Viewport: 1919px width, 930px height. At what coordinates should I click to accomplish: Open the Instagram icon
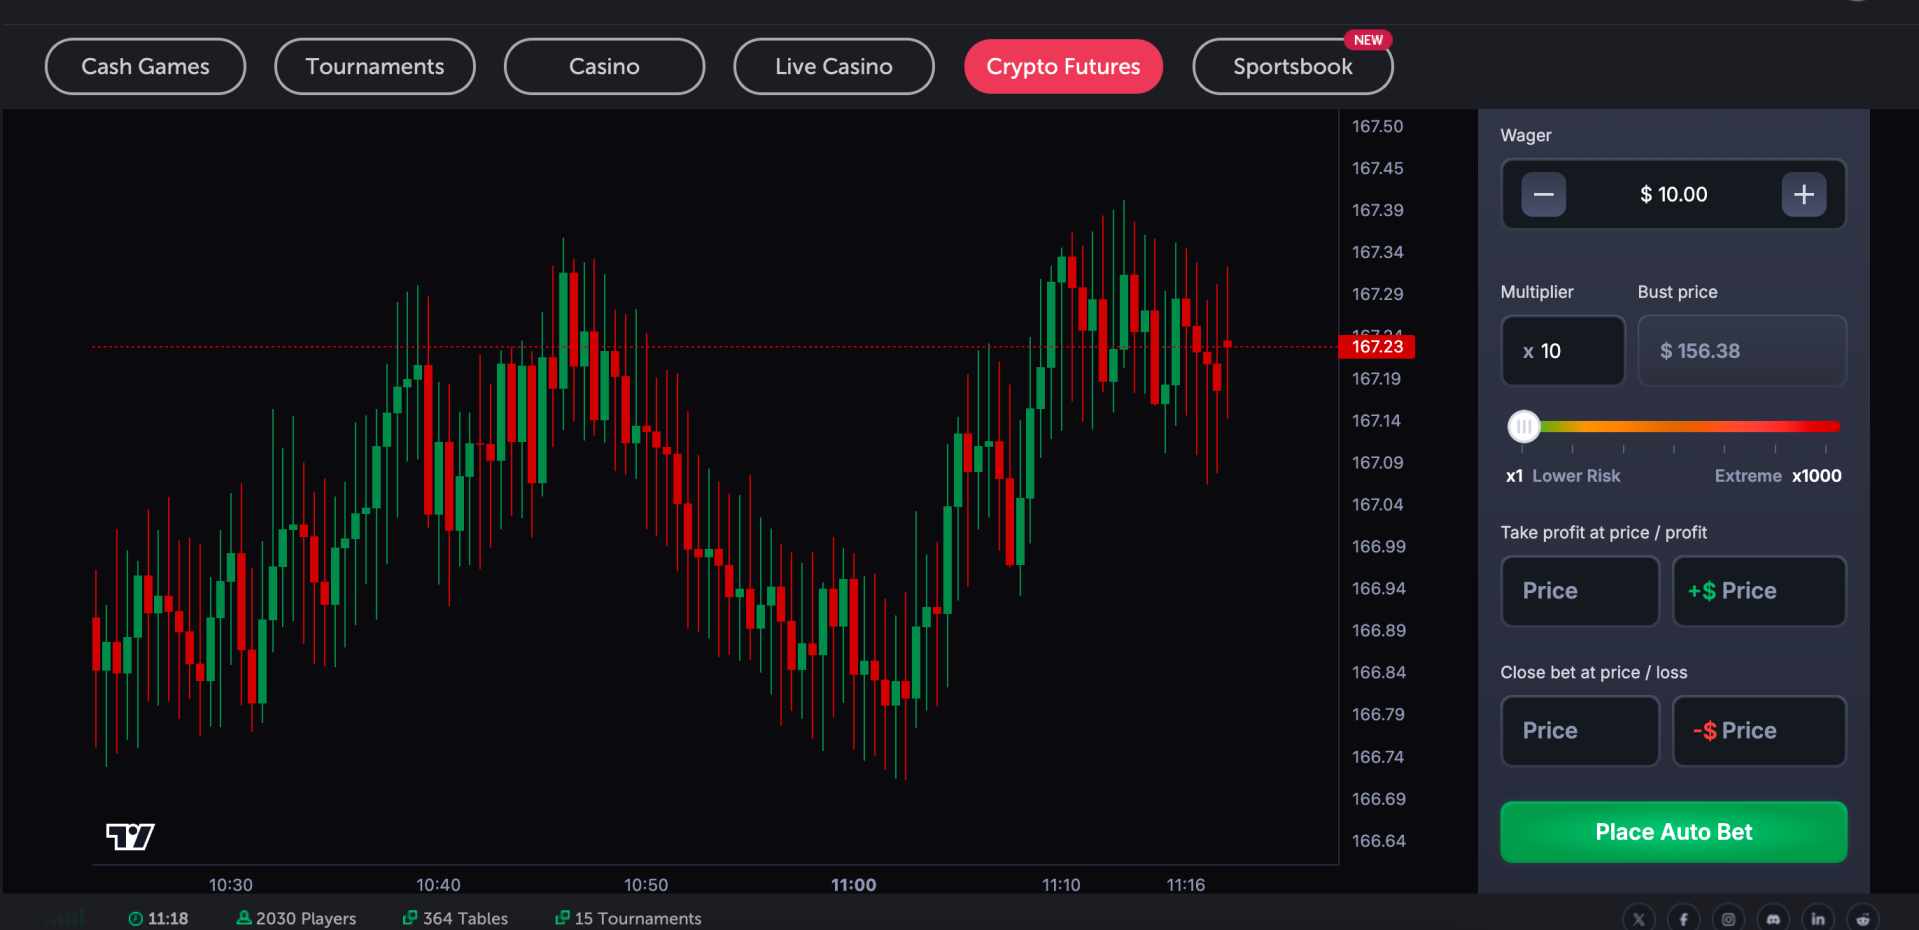(1728, 917)
